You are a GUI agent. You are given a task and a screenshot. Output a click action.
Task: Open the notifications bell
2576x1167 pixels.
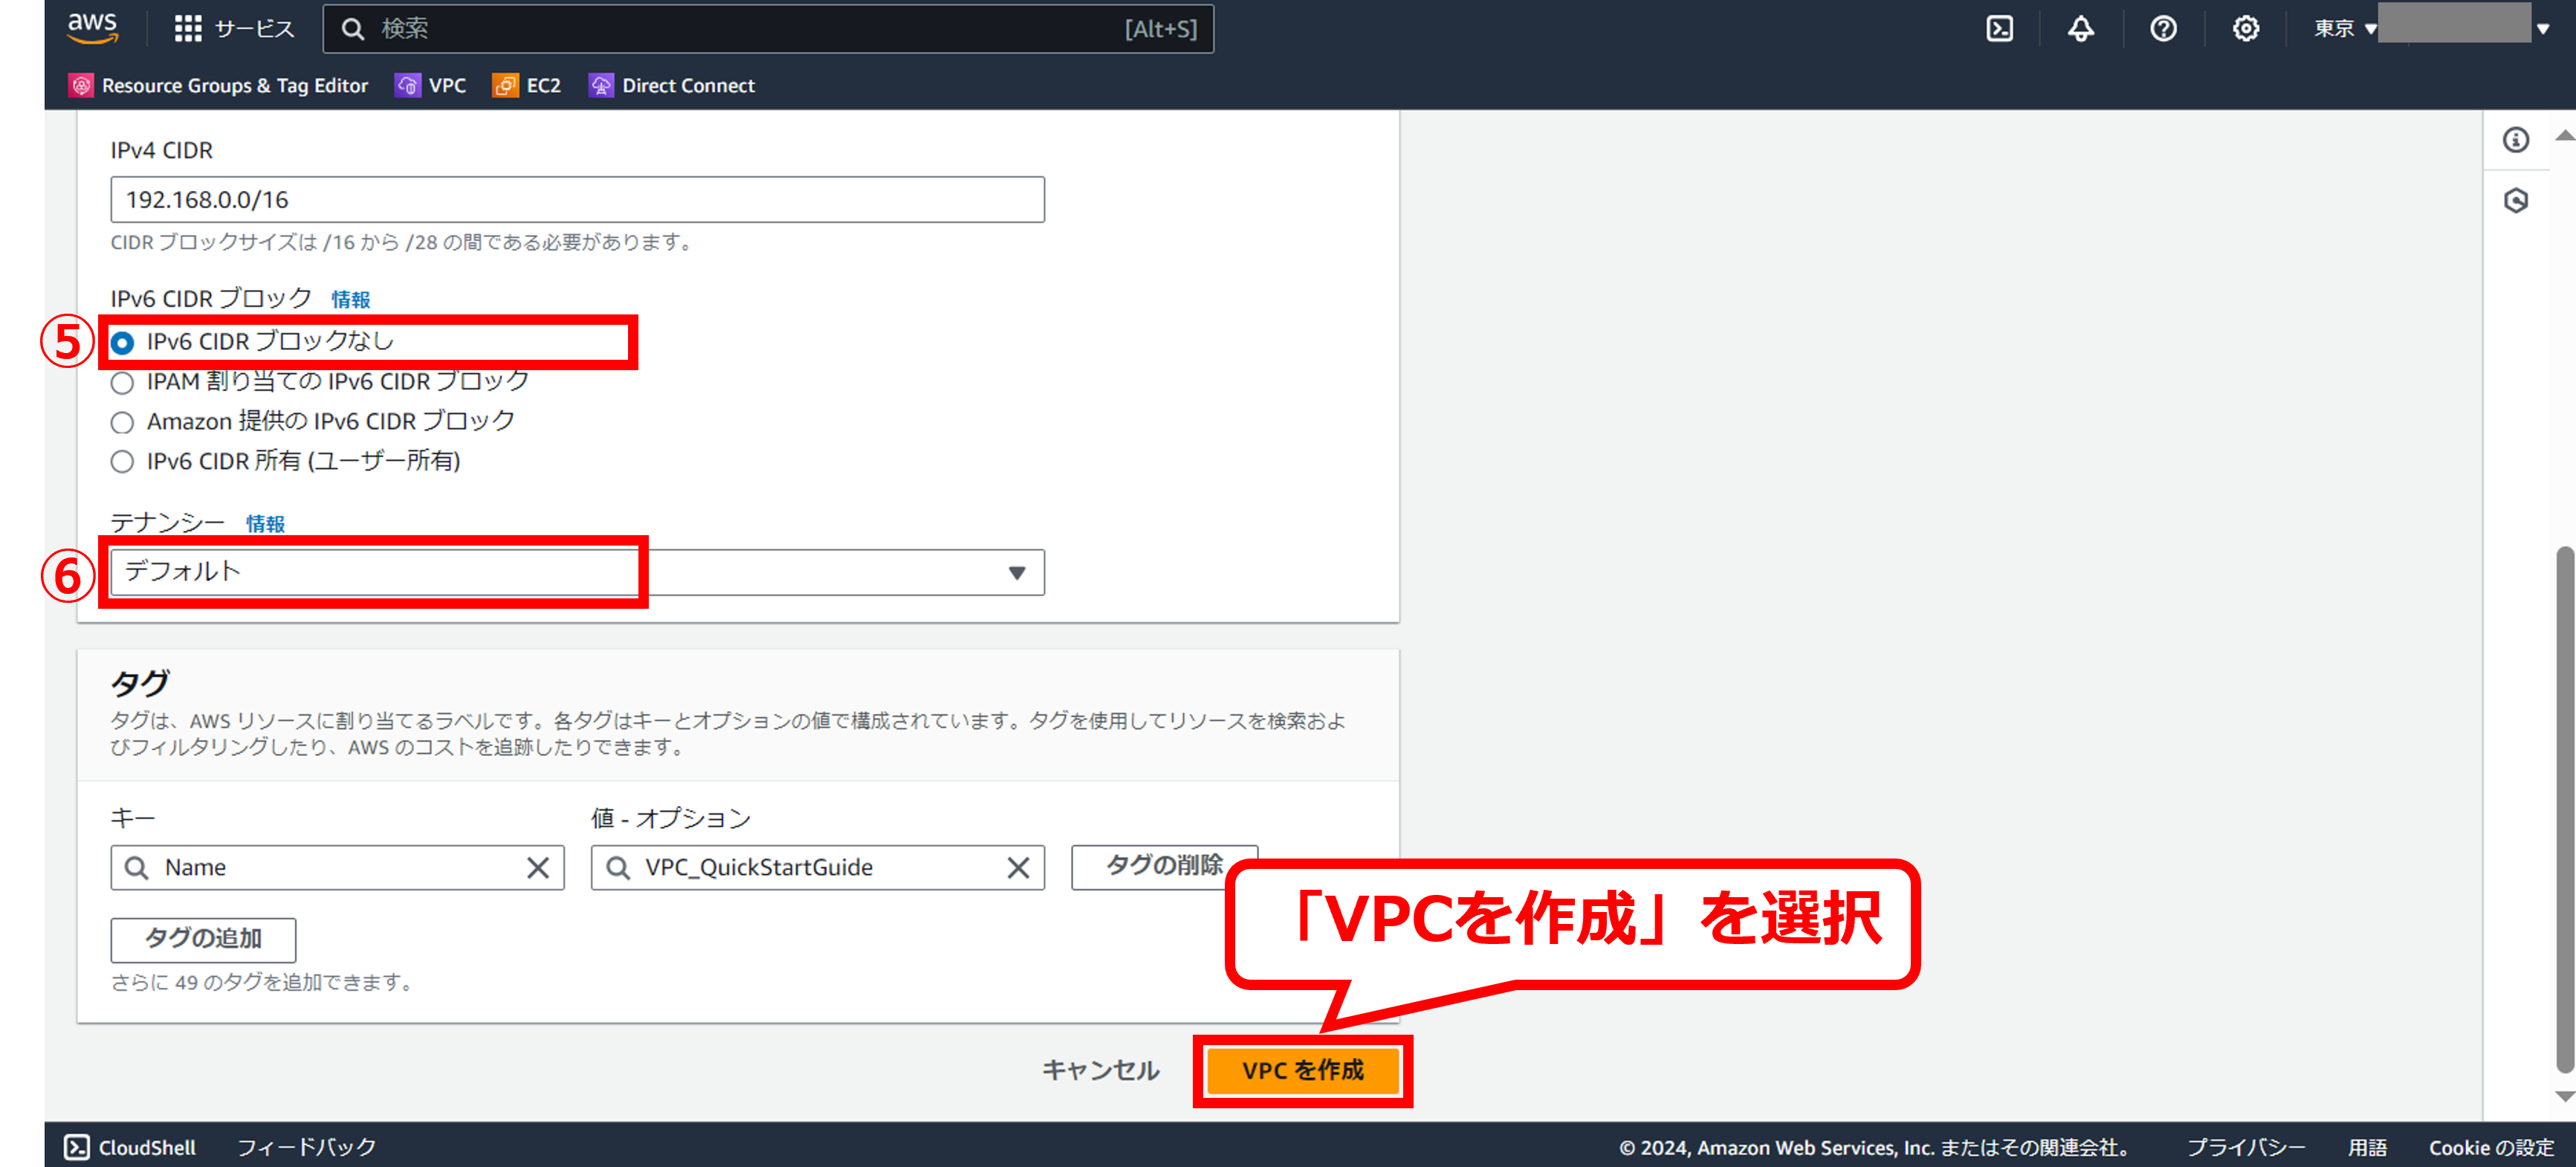pos(2081,29)
